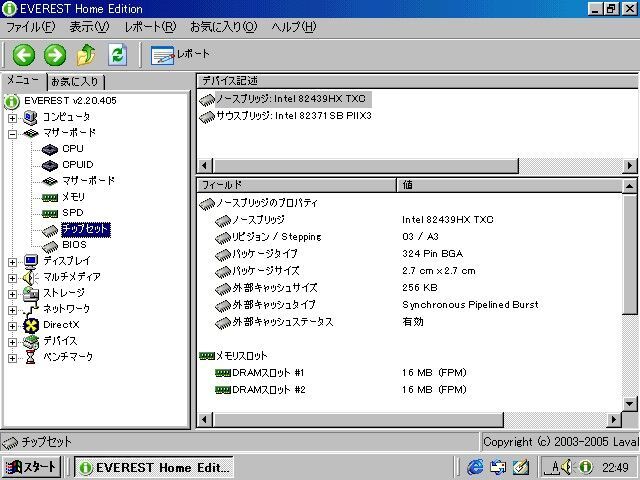The width and height of the screenshot is (640, 480).
Task: Click left arrow of field list horizontal scrollbar
Action: (205, 419)
